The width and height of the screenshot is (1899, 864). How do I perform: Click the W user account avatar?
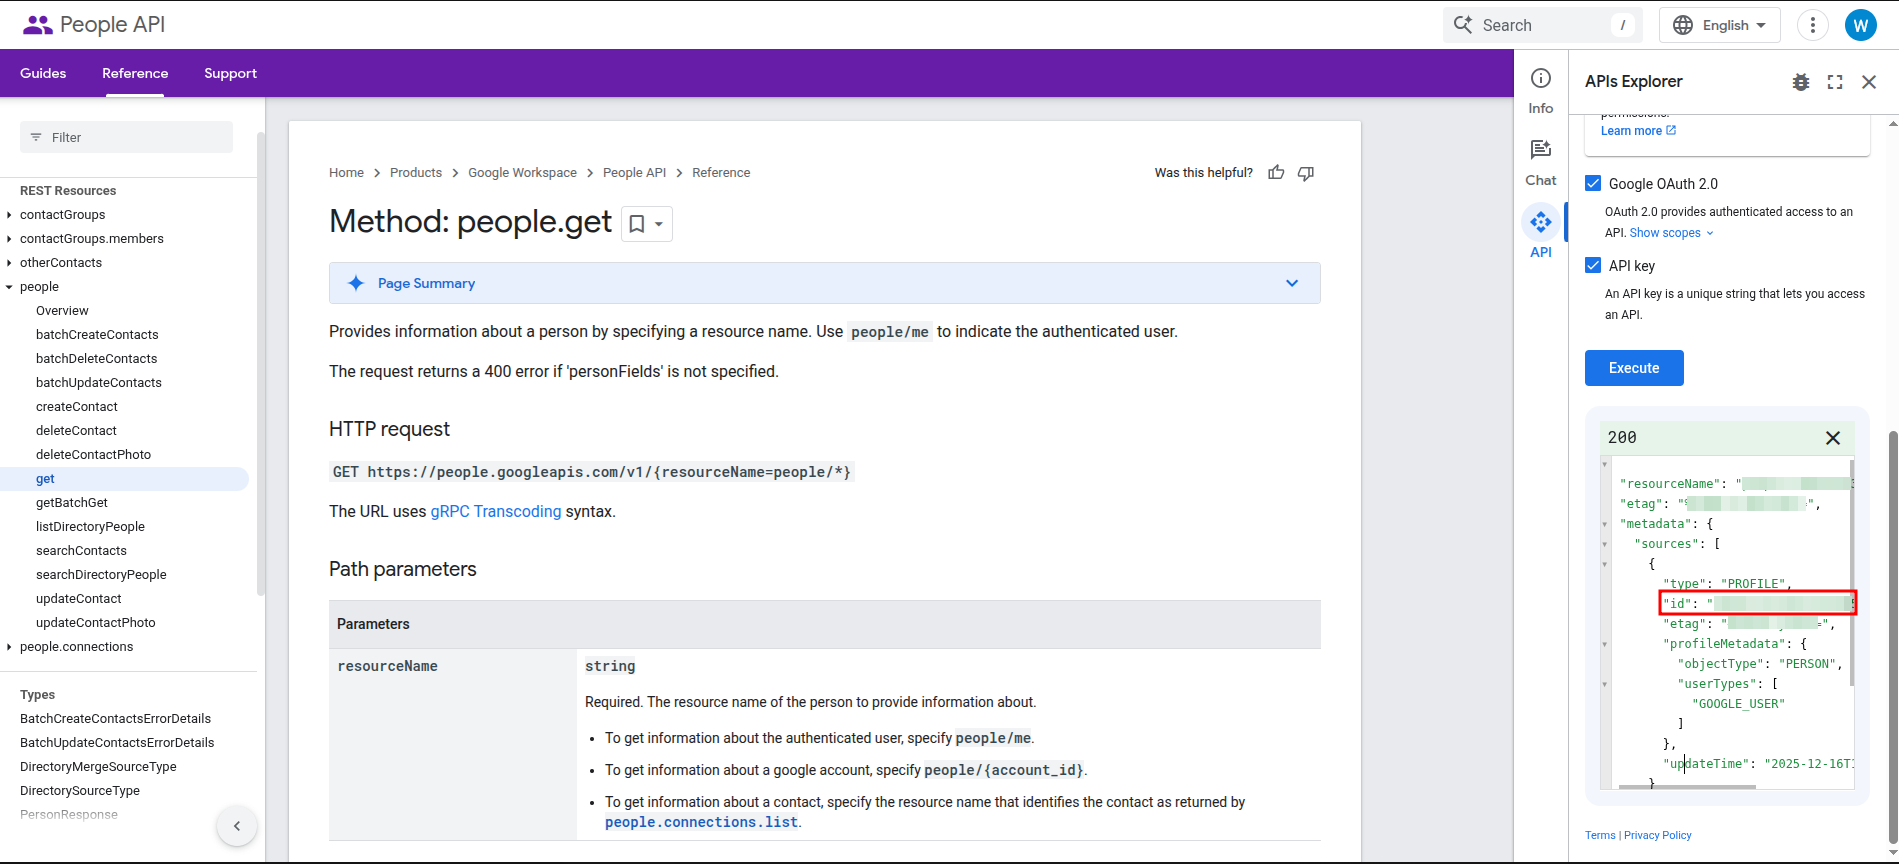point(1861,25)
